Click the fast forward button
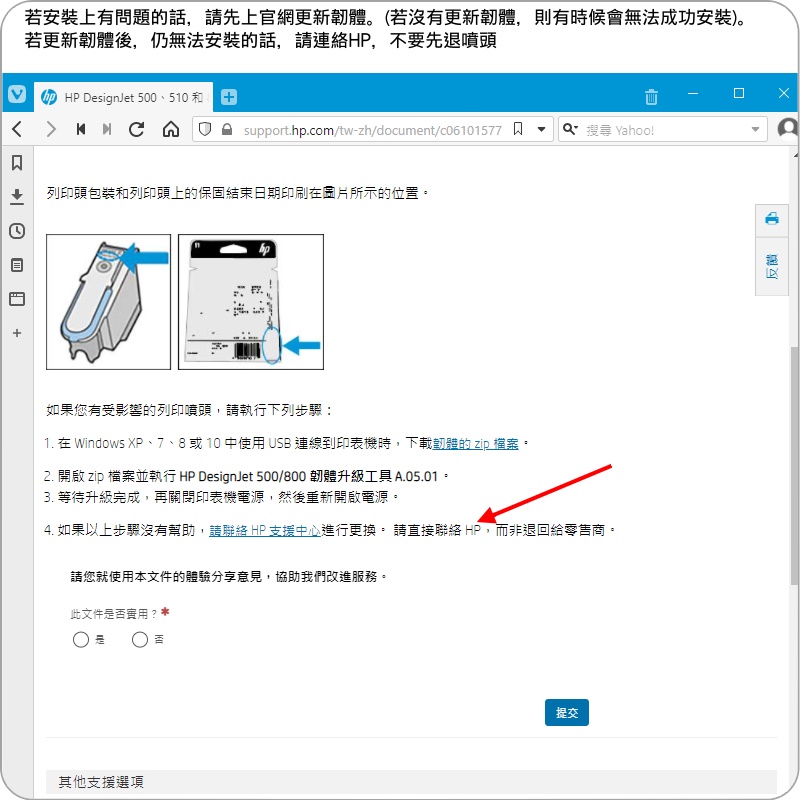The height and width of the screenshot is (800, 800). 107,129
